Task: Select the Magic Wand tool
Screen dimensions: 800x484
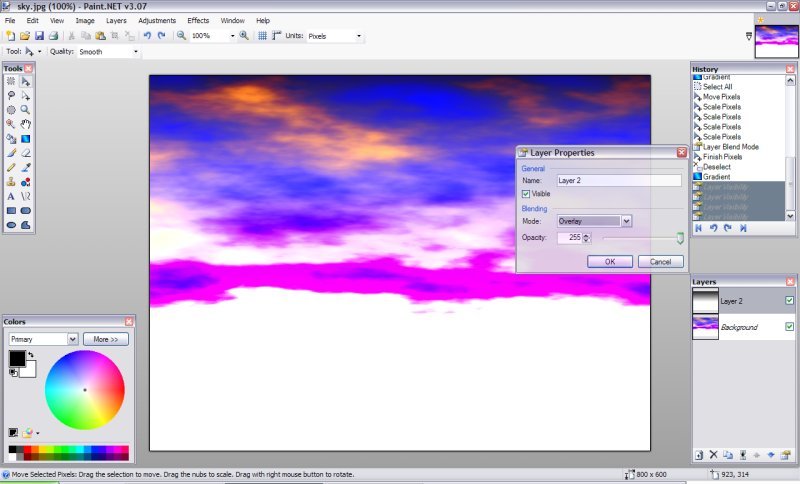Action: (11, 124)
